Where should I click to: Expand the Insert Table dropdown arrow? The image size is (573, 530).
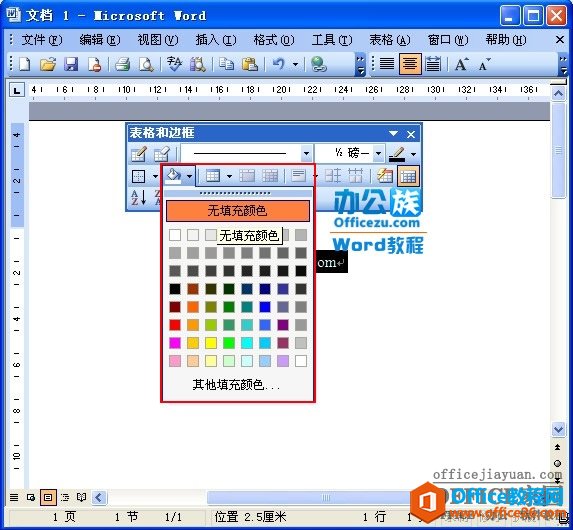229,176
